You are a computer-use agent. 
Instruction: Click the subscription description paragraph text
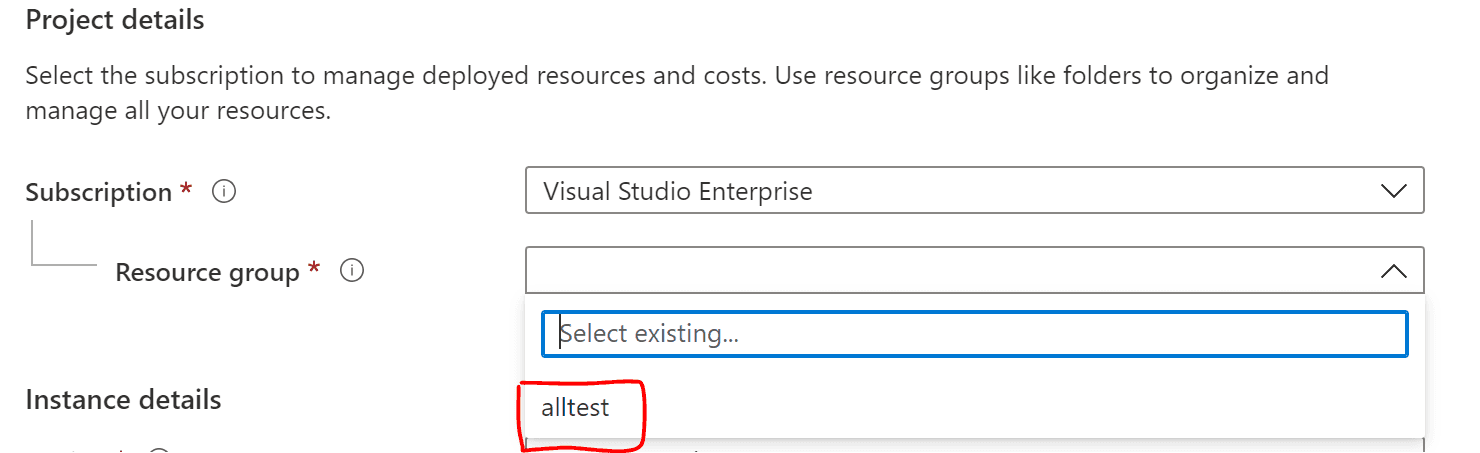click(x=676, y=93)
